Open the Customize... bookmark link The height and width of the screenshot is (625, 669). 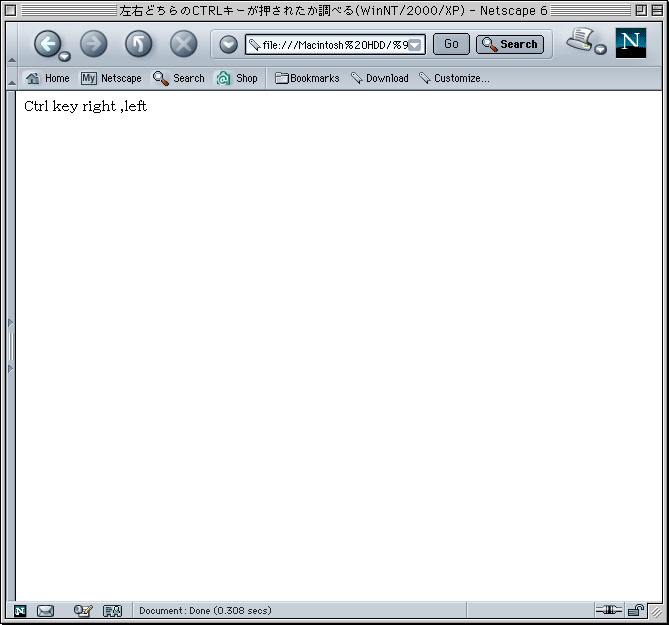[x=454, y=78]
